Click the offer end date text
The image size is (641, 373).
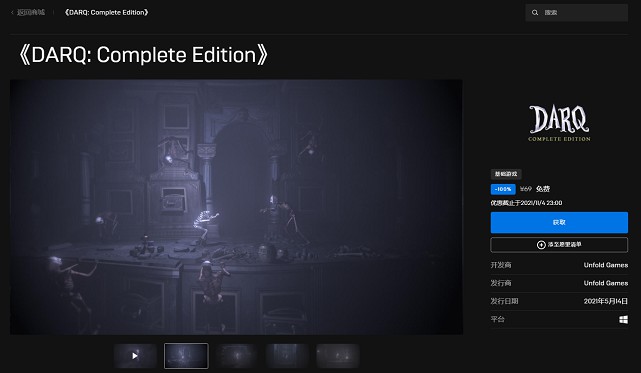point(526,203)
